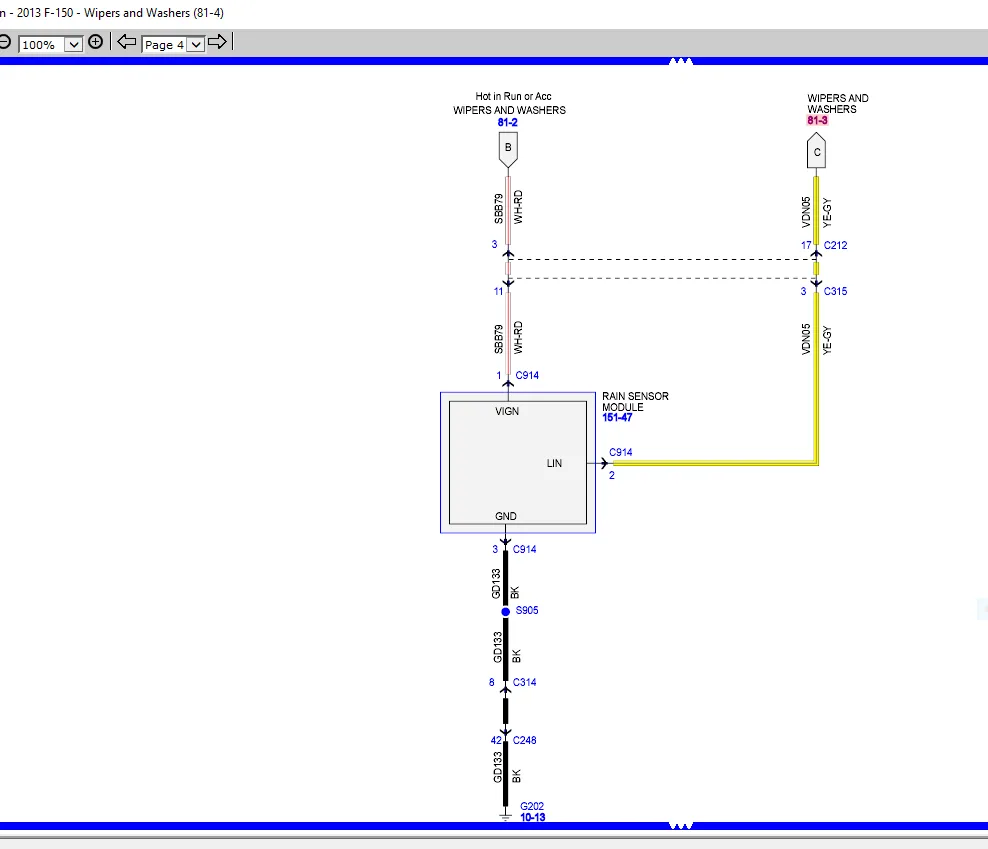This screenshot has height=849, width=988.
Task: Click the C248 connector label
Action: (x=524, y=740)
